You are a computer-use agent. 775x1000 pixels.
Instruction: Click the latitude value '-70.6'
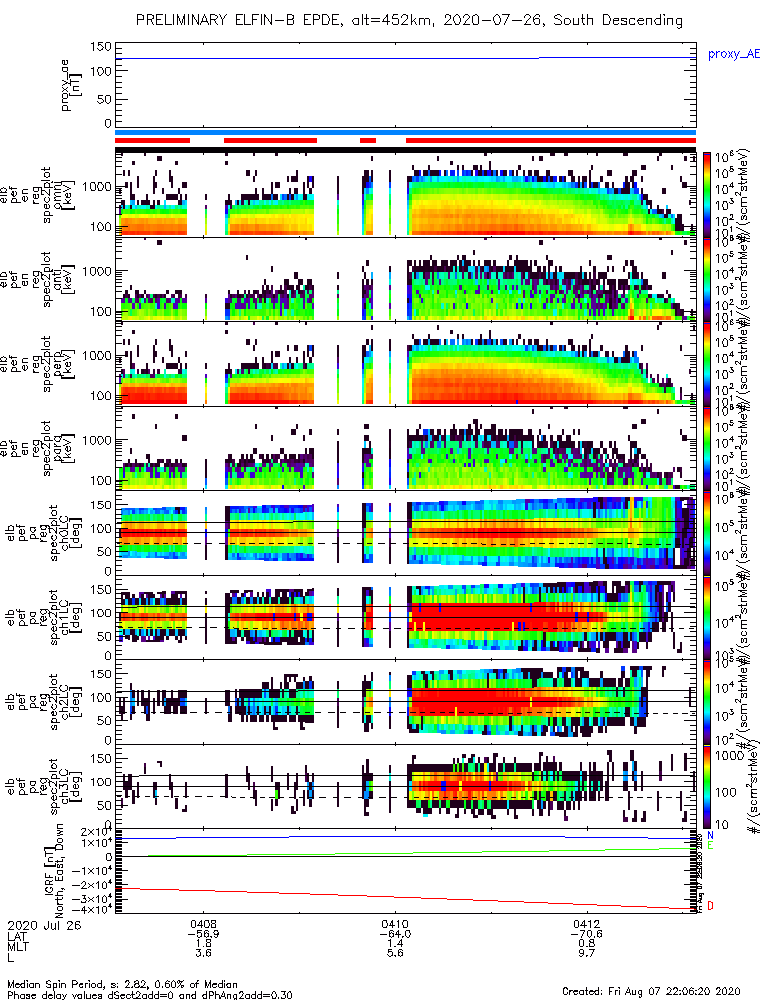tap(586, 934)
